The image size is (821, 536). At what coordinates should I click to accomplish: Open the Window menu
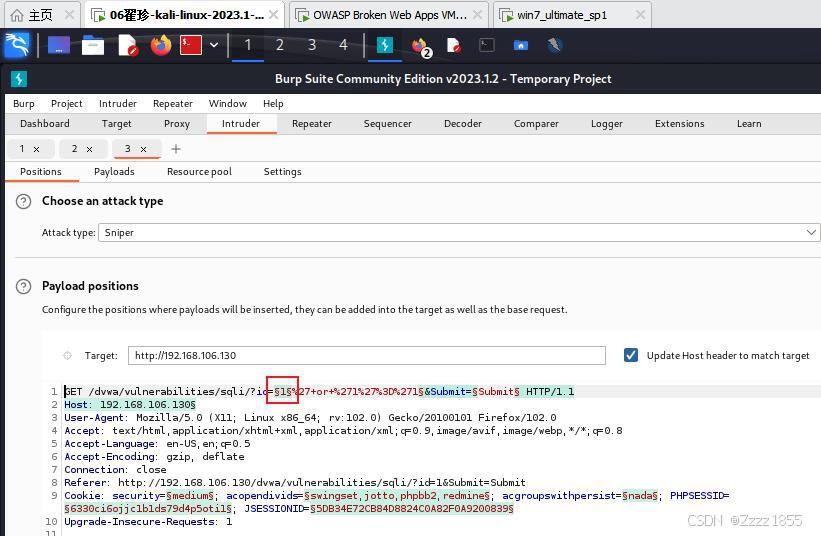[227, 104]
